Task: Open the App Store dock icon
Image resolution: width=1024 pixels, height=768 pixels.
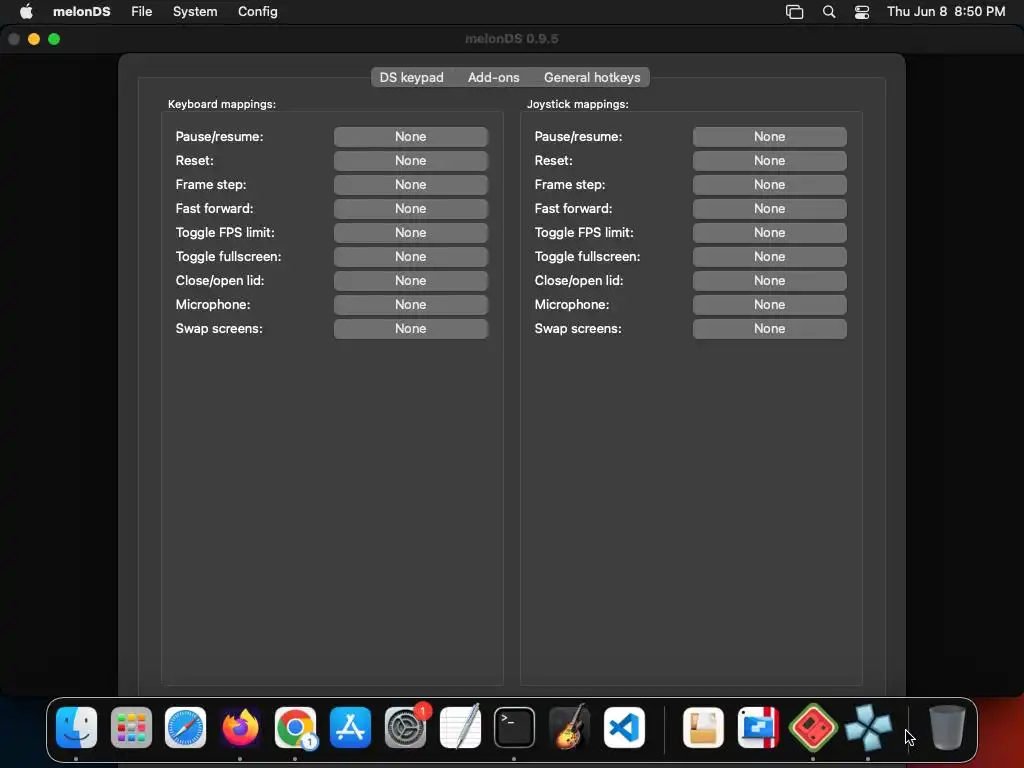Action: pos(350,727)
